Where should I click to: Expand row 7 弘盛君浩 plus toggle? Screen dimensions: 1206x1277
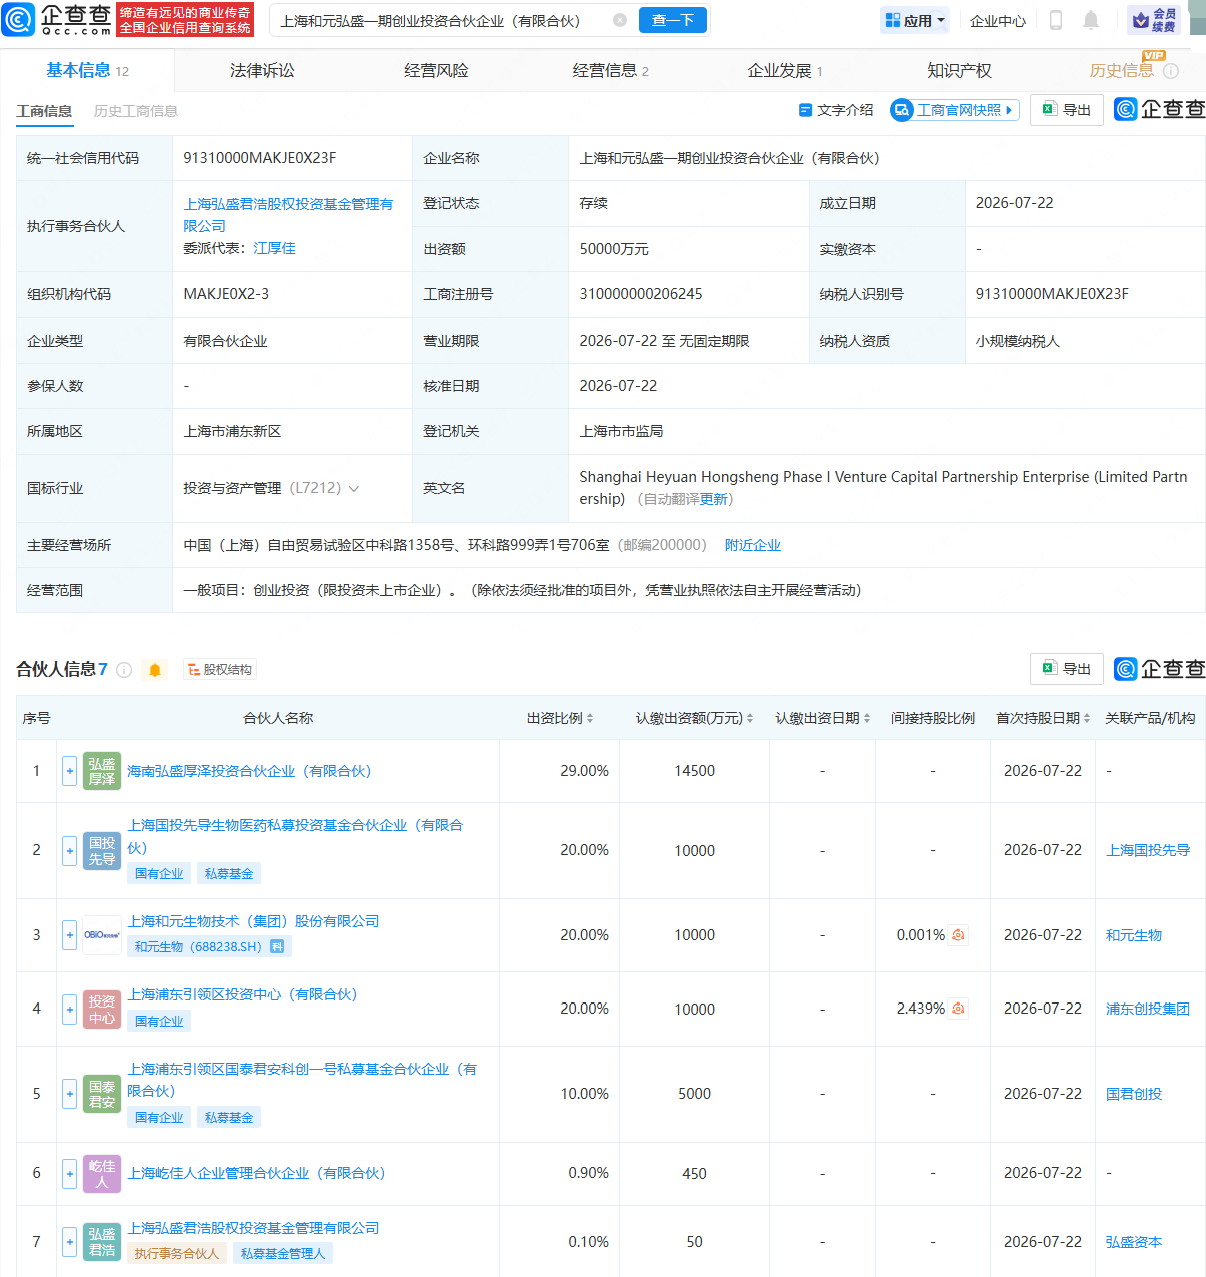click(69, 1242)
